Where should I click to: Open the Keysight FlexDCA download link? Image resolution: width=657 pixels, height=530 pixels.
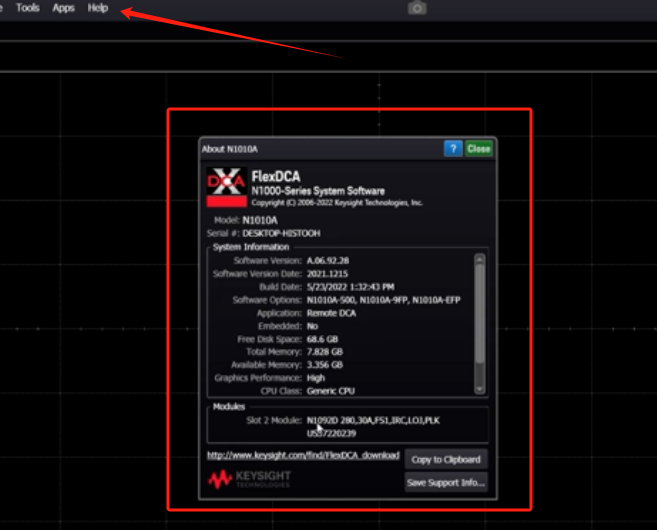click(x=302, y=455)
